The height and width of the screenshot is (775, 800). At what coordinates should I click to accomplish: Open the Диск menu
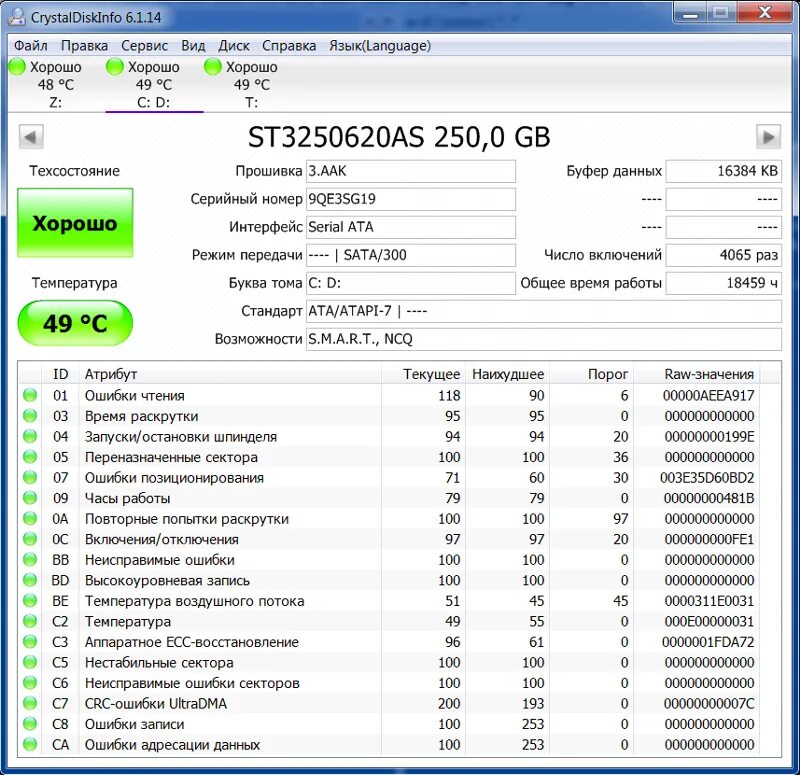pyautogui.click(x=234, y=46)
